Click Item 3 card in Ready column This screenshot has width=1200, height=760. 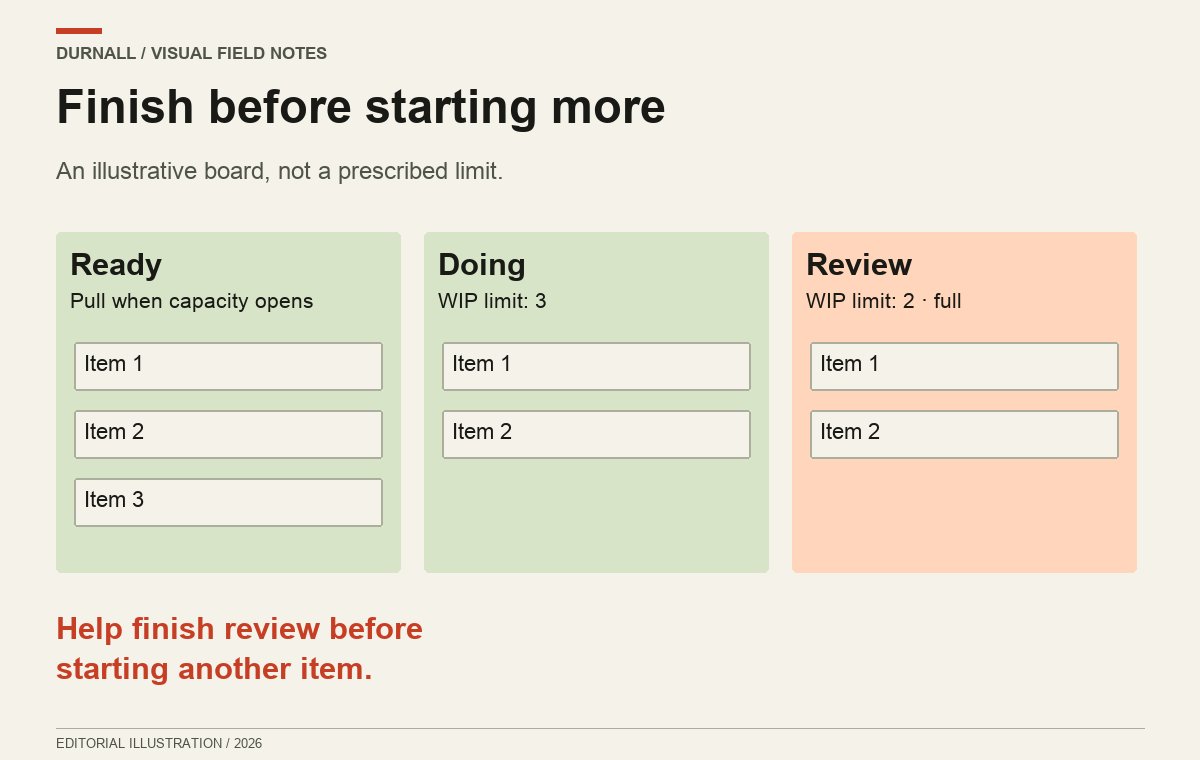pos(228,502)
